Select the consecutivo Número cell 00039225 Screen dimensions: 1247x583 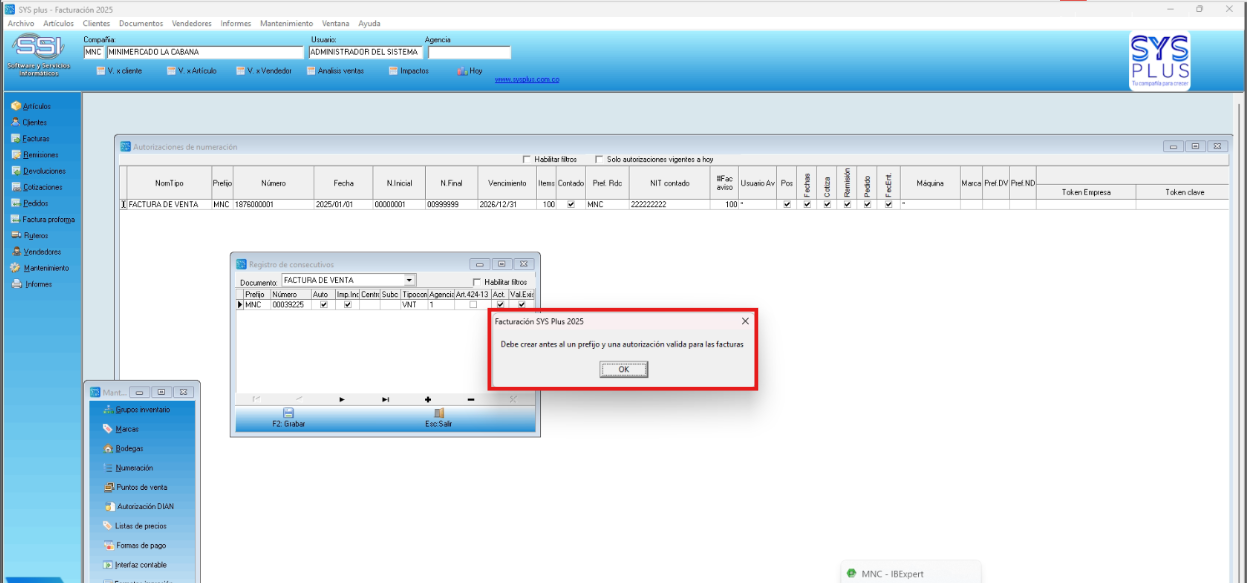(x=290, y=305)
